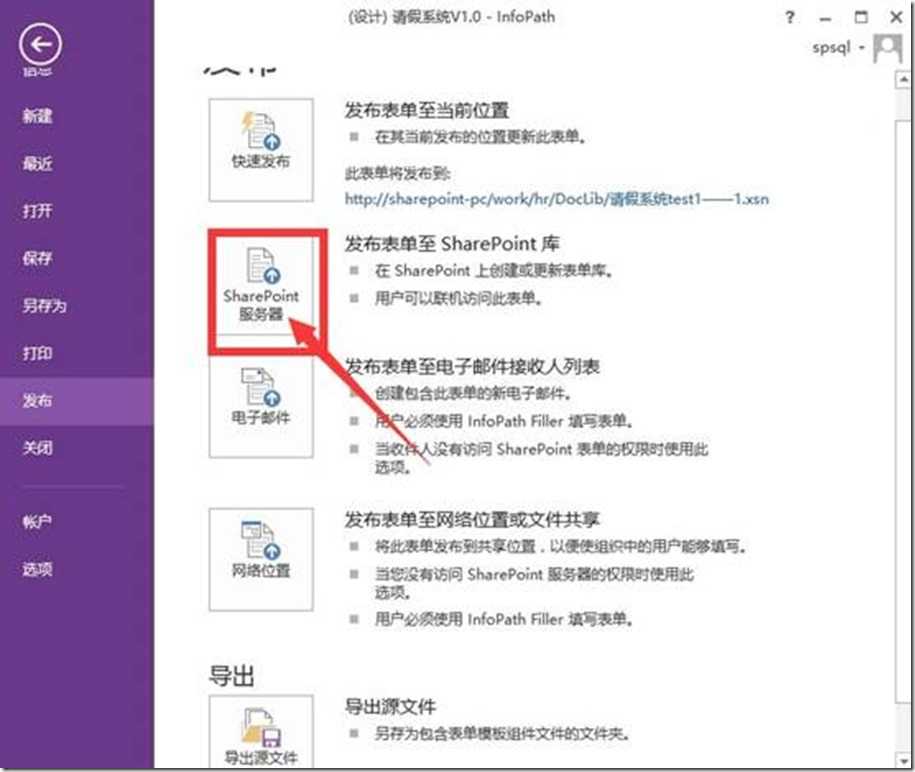Viewport: 915px width, 772px height.
Task: Click the 快速发布 quick publish button
Action: [261, 150]
